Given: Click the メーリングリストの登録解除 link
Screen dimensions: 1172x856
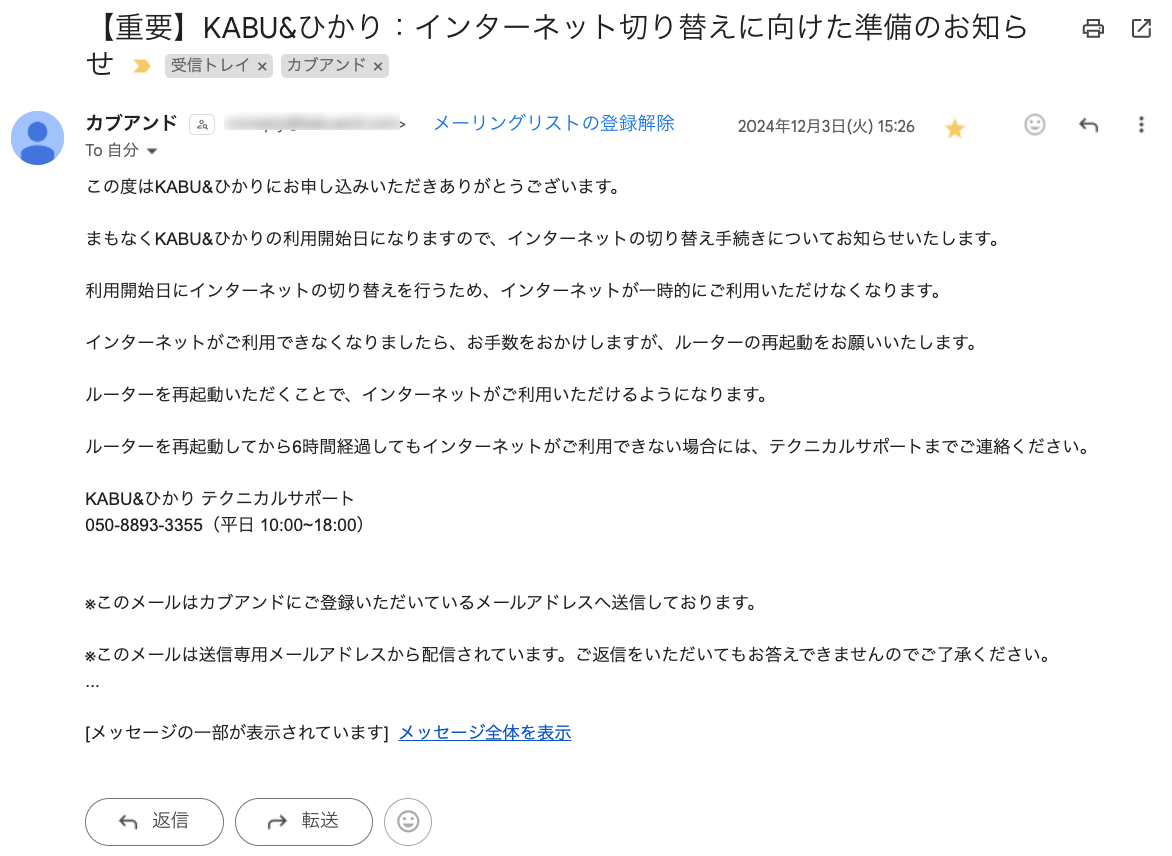Looking at the screenshot, I should pos(553,123).
